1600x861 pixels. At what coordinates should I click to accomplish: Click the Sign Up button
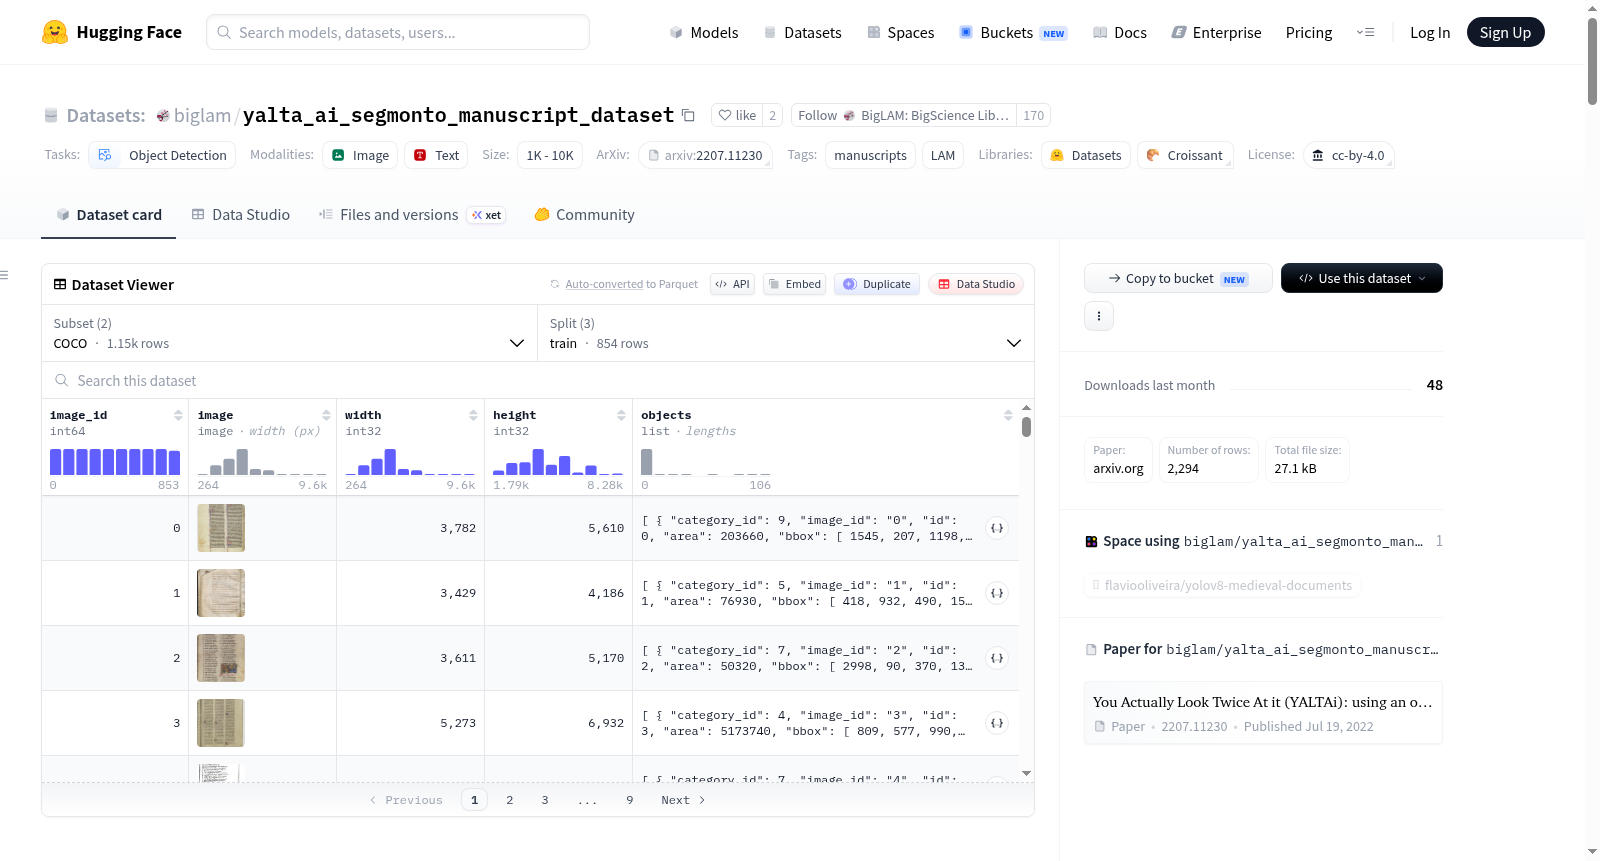coord(1505,33)
